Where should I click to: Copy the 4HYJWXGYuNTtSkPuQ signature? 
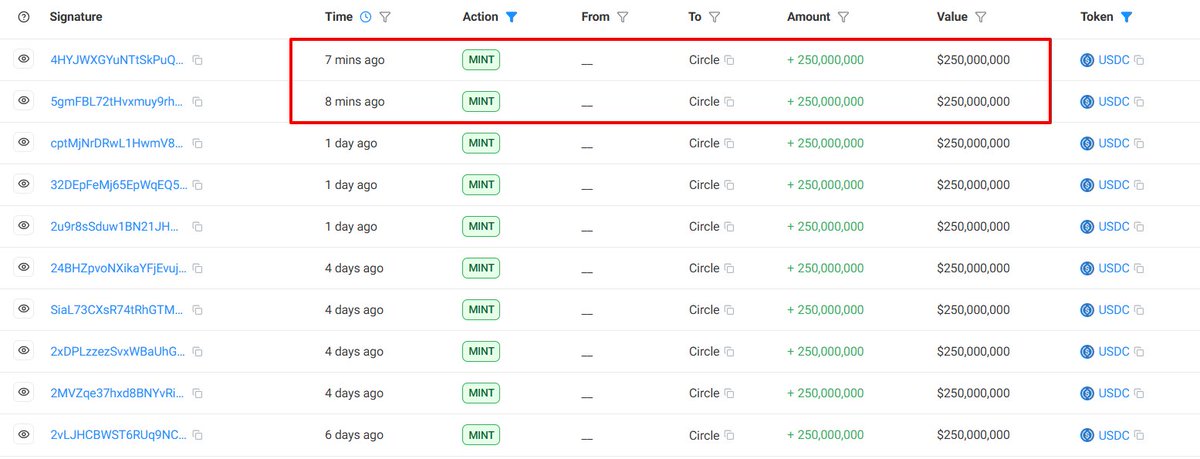click(x=198, y=60)
